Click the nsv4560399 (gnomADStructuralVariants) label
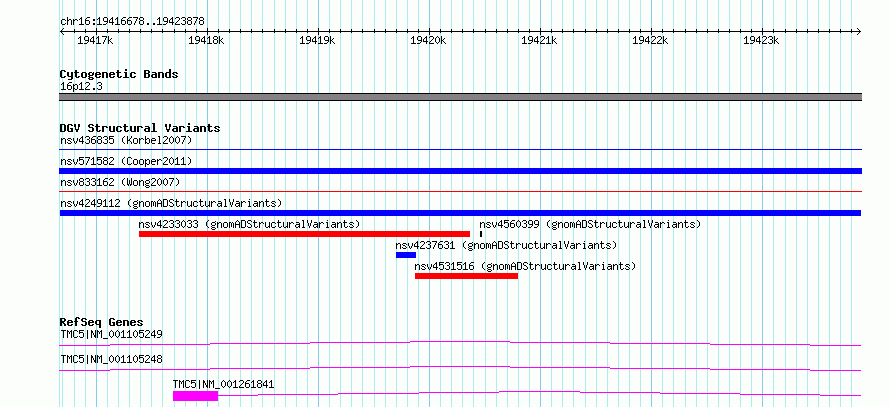This screenshot has height=407, width=890. pyautogui.click(x=590, y=224)
